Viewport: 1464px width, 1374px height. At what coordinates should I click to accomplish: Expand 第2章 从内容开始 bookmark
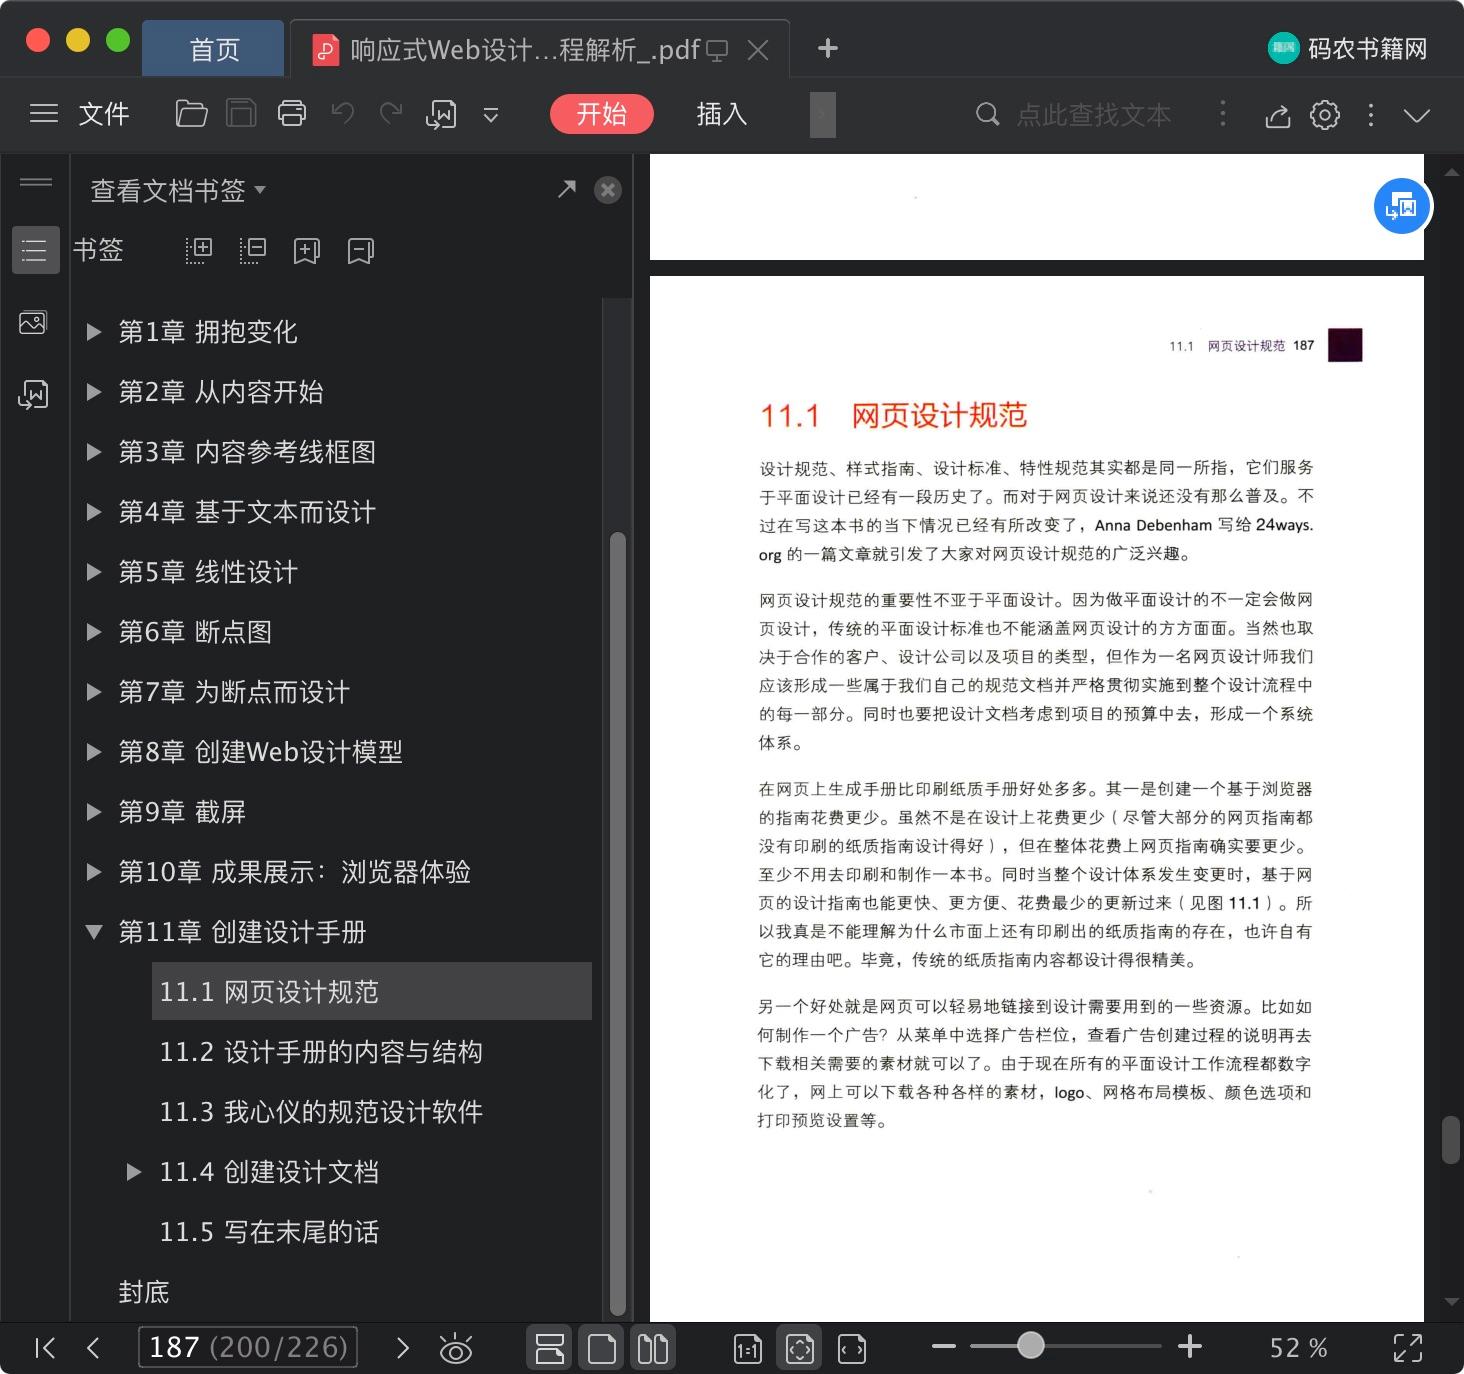[94, 392]
